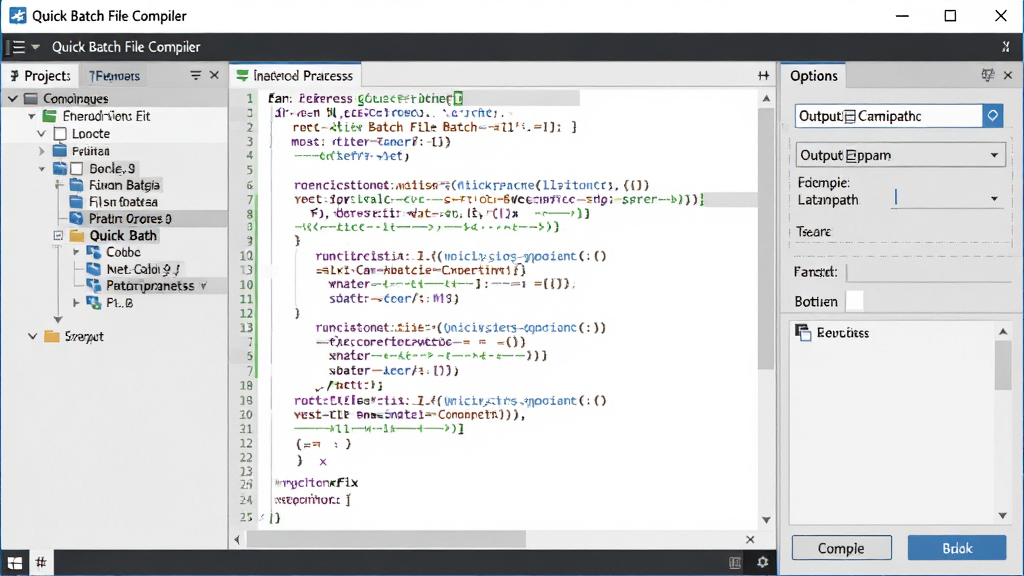
Task: Close the Options panel
Action: (1008, 76)
